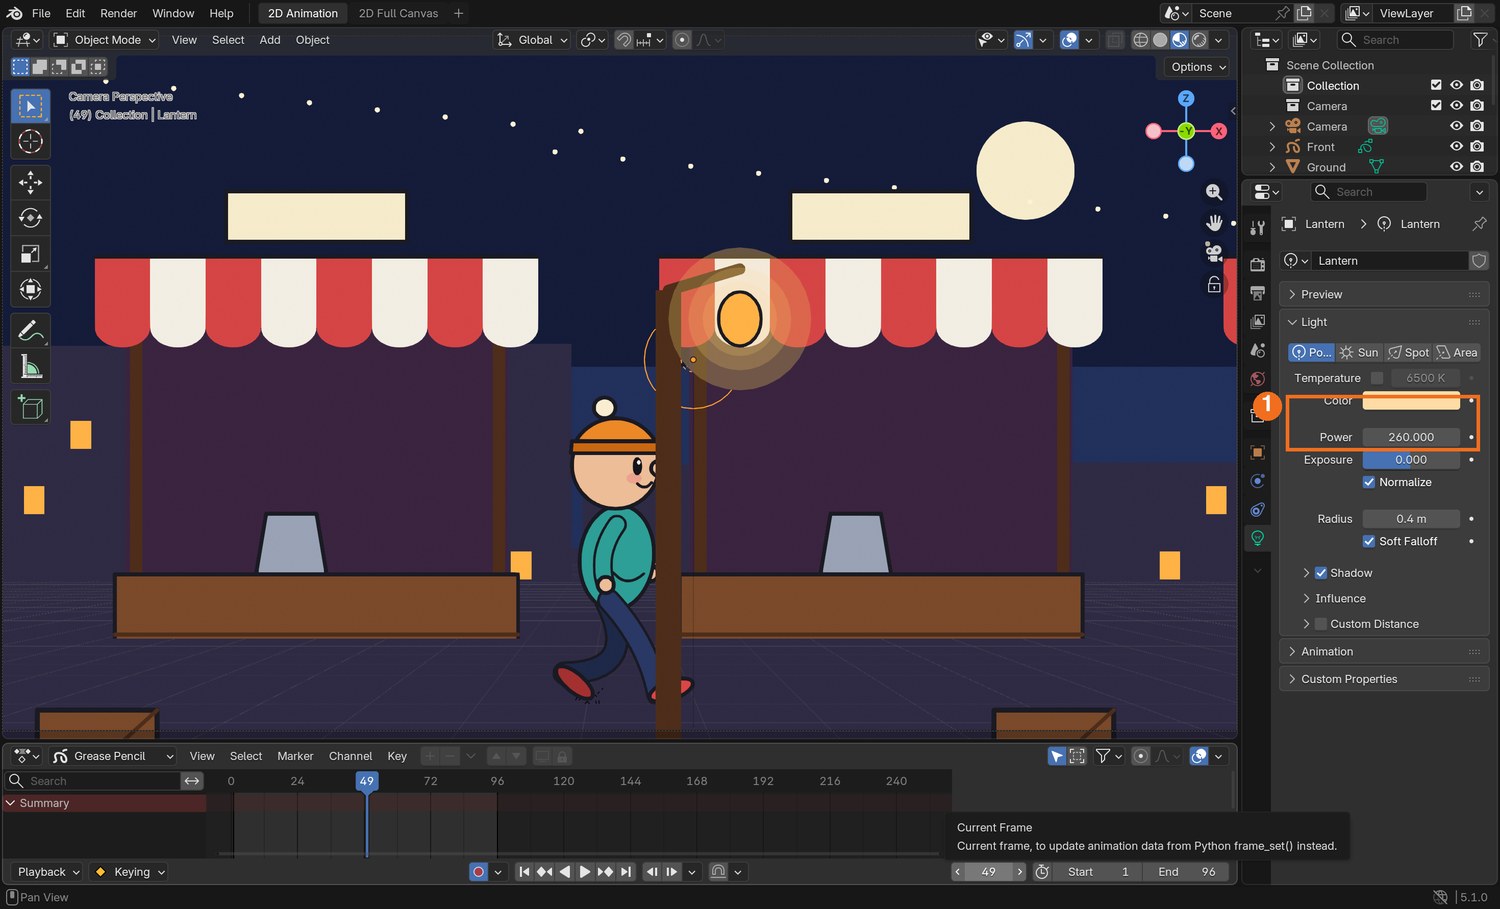Select the Rotate tool

point(30,218)
